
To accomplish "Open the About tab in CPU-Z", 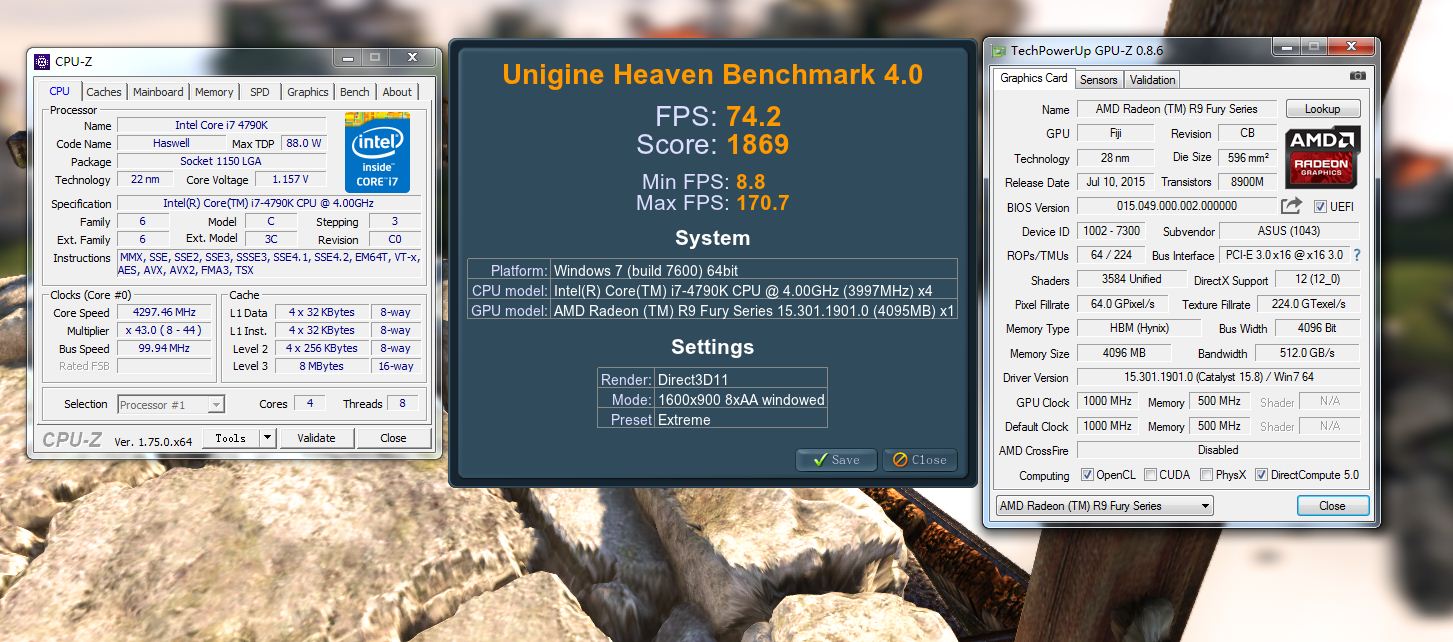I will [x=397, y=92].
